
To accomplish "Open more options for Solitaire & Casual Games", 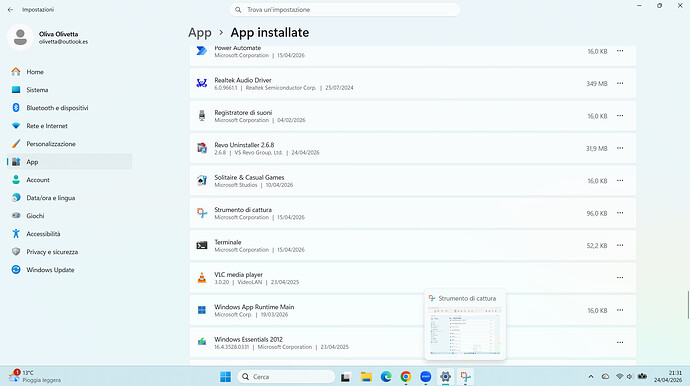I will pos(620,180).
